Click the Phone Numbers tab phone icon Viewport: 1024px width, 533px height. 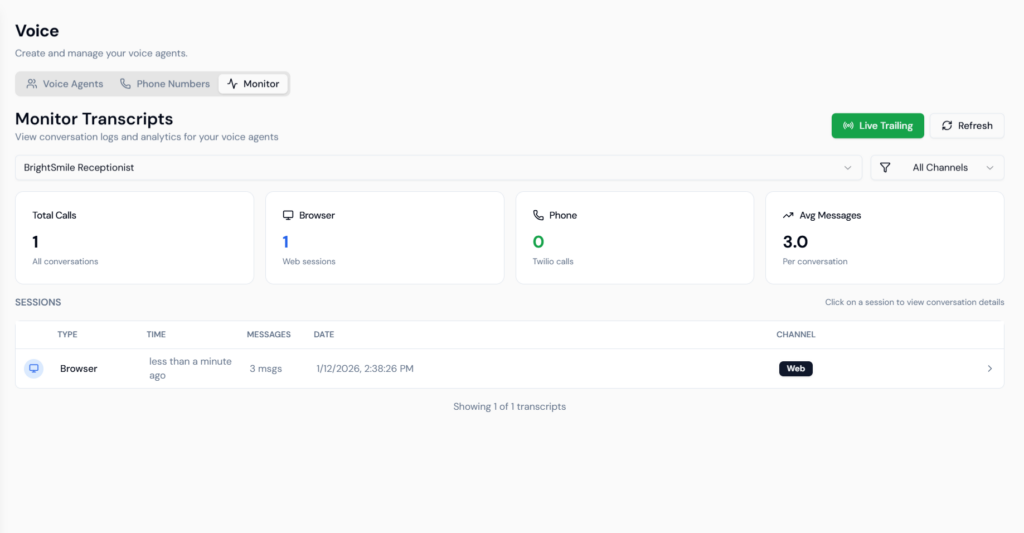tap(125, 84)
